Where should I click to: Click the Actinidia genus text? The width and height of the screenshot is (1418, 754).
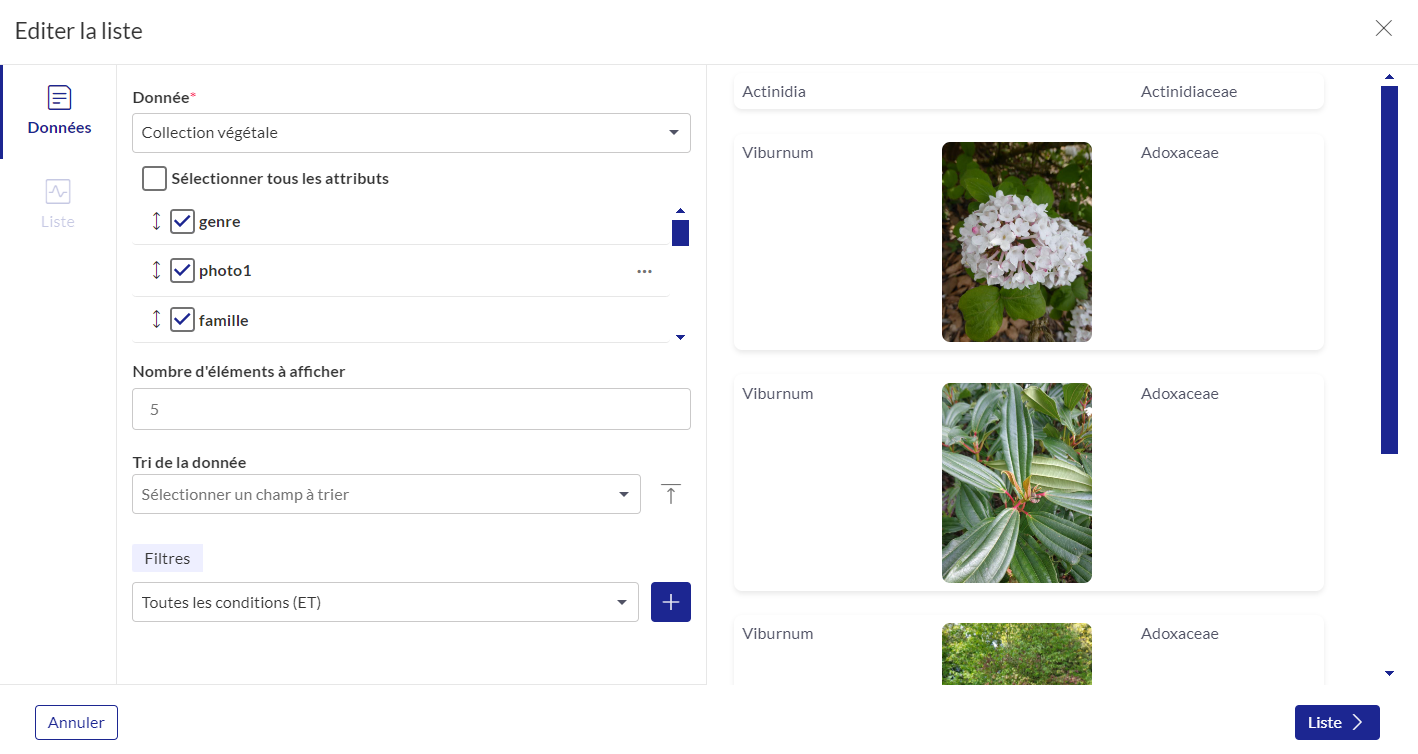(774, 92)
